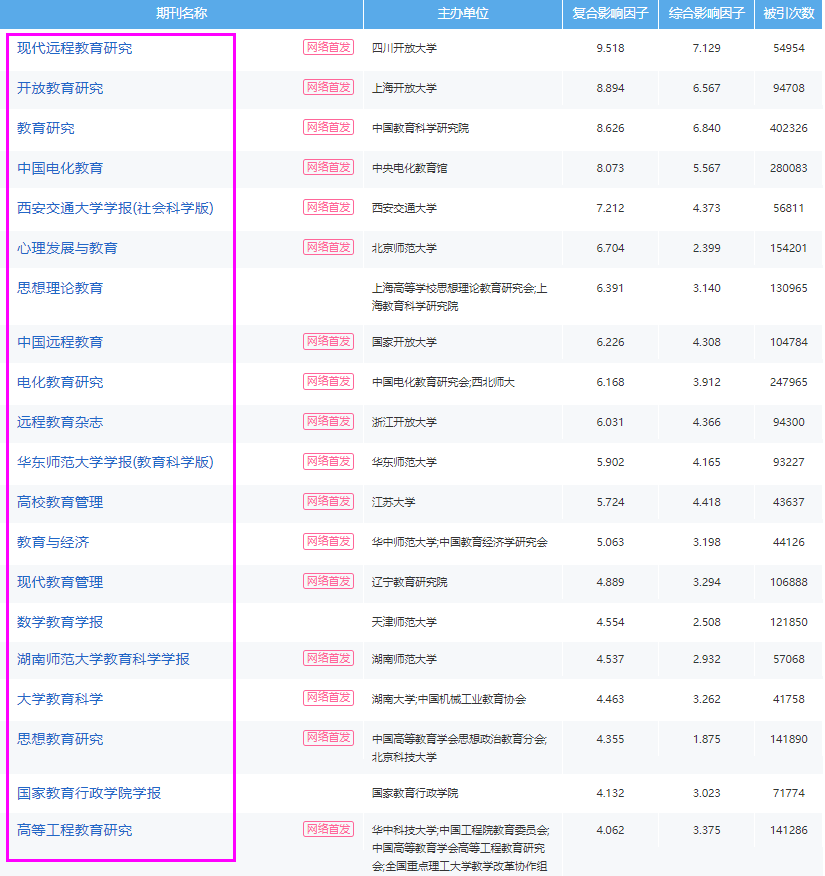
Task: Open journal link 思想教育研究
Action: click(60, 739)
